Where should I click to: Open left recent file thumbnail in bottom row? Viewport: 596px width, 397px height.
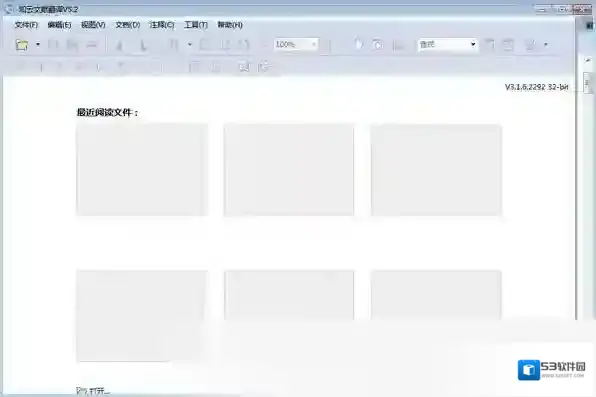coord(142,316)
